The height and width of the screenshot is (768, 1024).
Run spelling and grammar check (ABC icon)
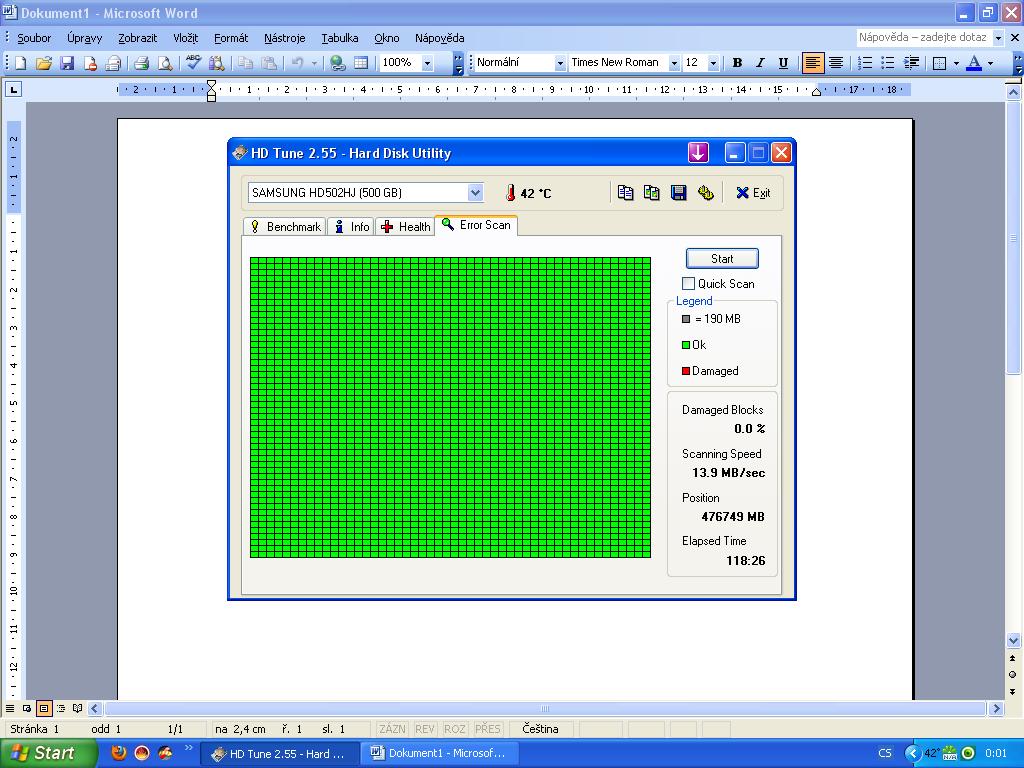point(193,63)
